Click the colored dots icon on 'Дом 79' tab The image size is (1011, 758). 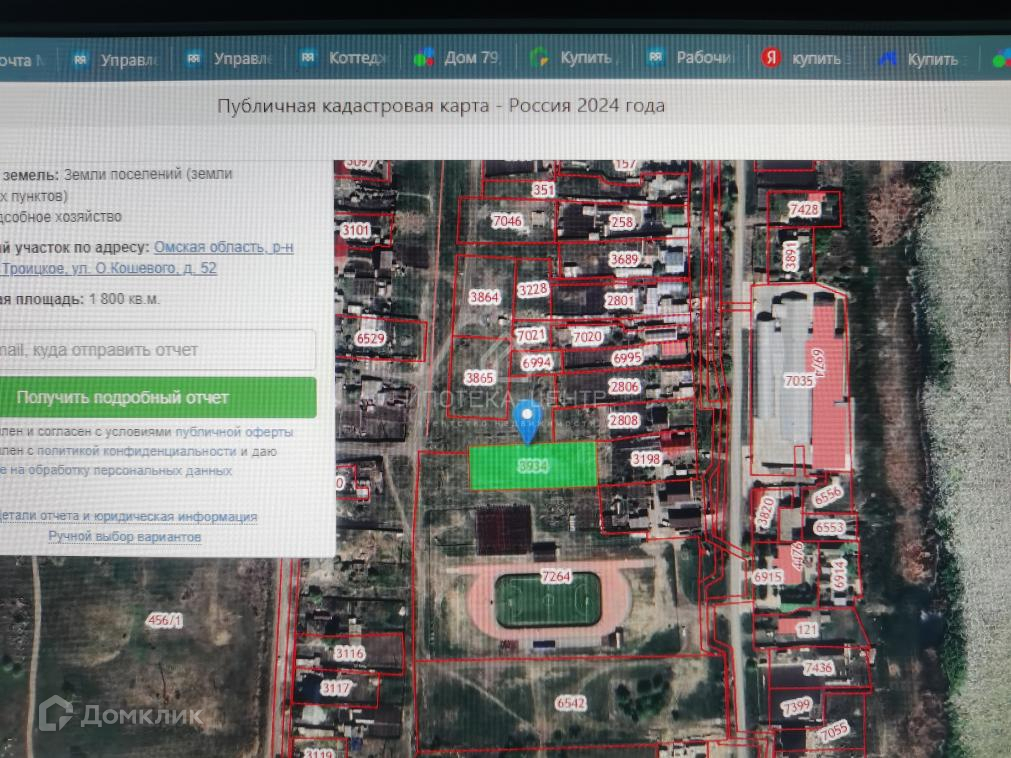(x=424, y=57)
